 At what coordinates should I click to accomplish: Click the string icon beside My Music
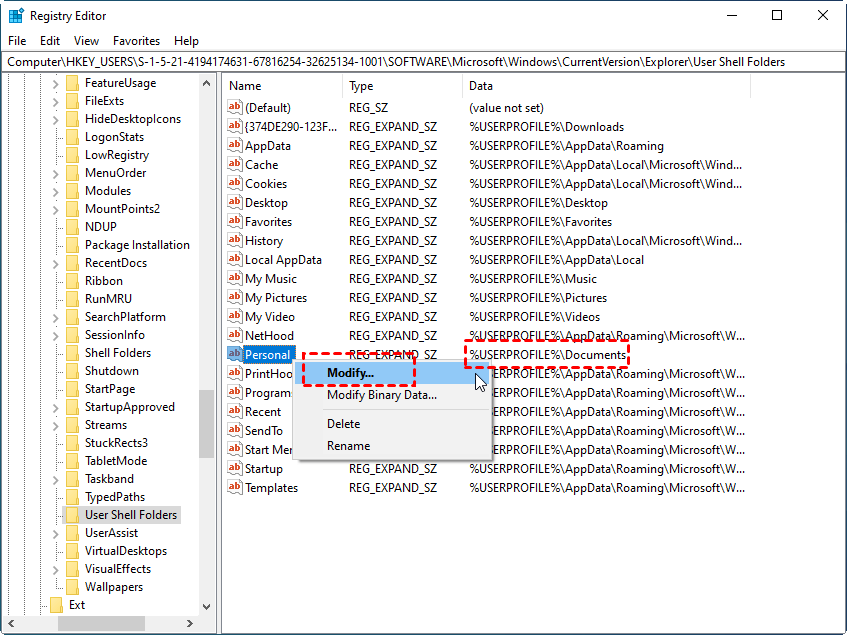coord(234,278)
